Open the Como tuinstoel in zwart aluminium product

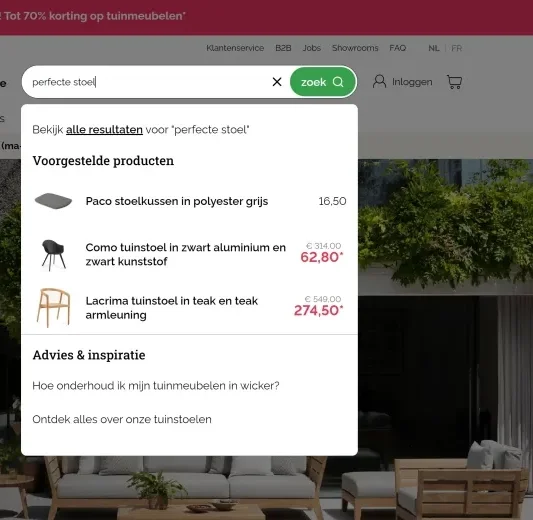click(185, 254)
